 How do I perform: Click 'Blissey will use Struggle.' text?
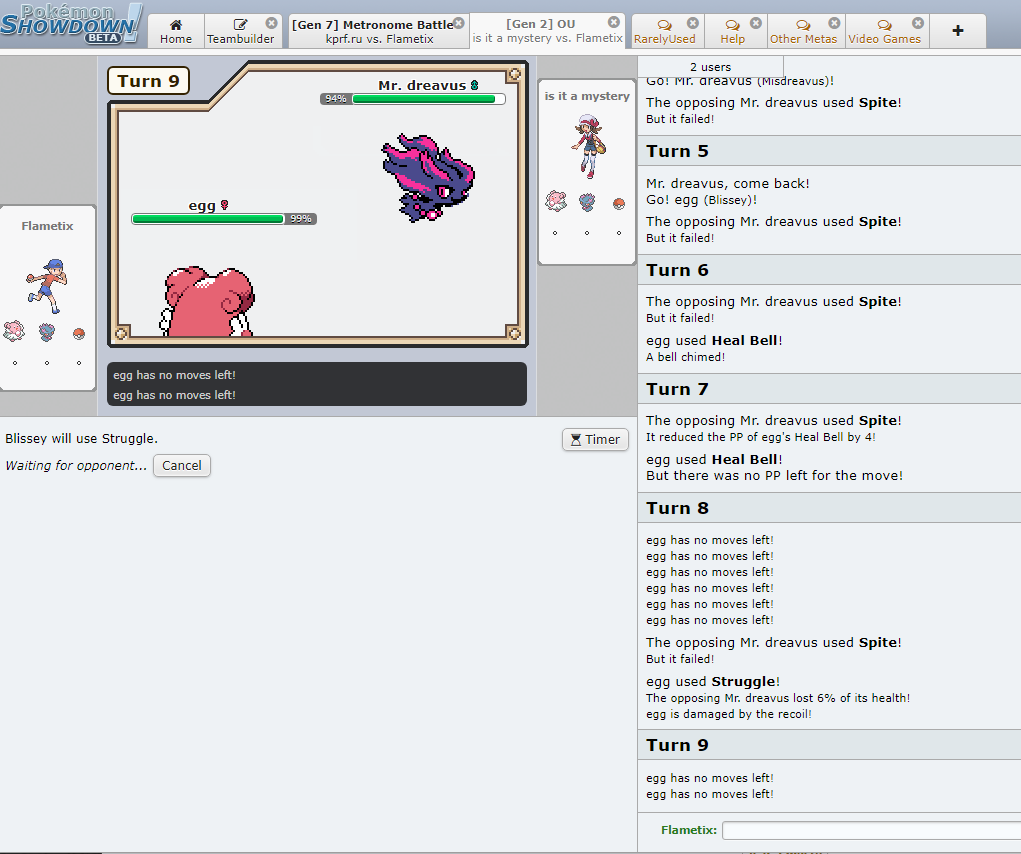(x=81, y=439)
